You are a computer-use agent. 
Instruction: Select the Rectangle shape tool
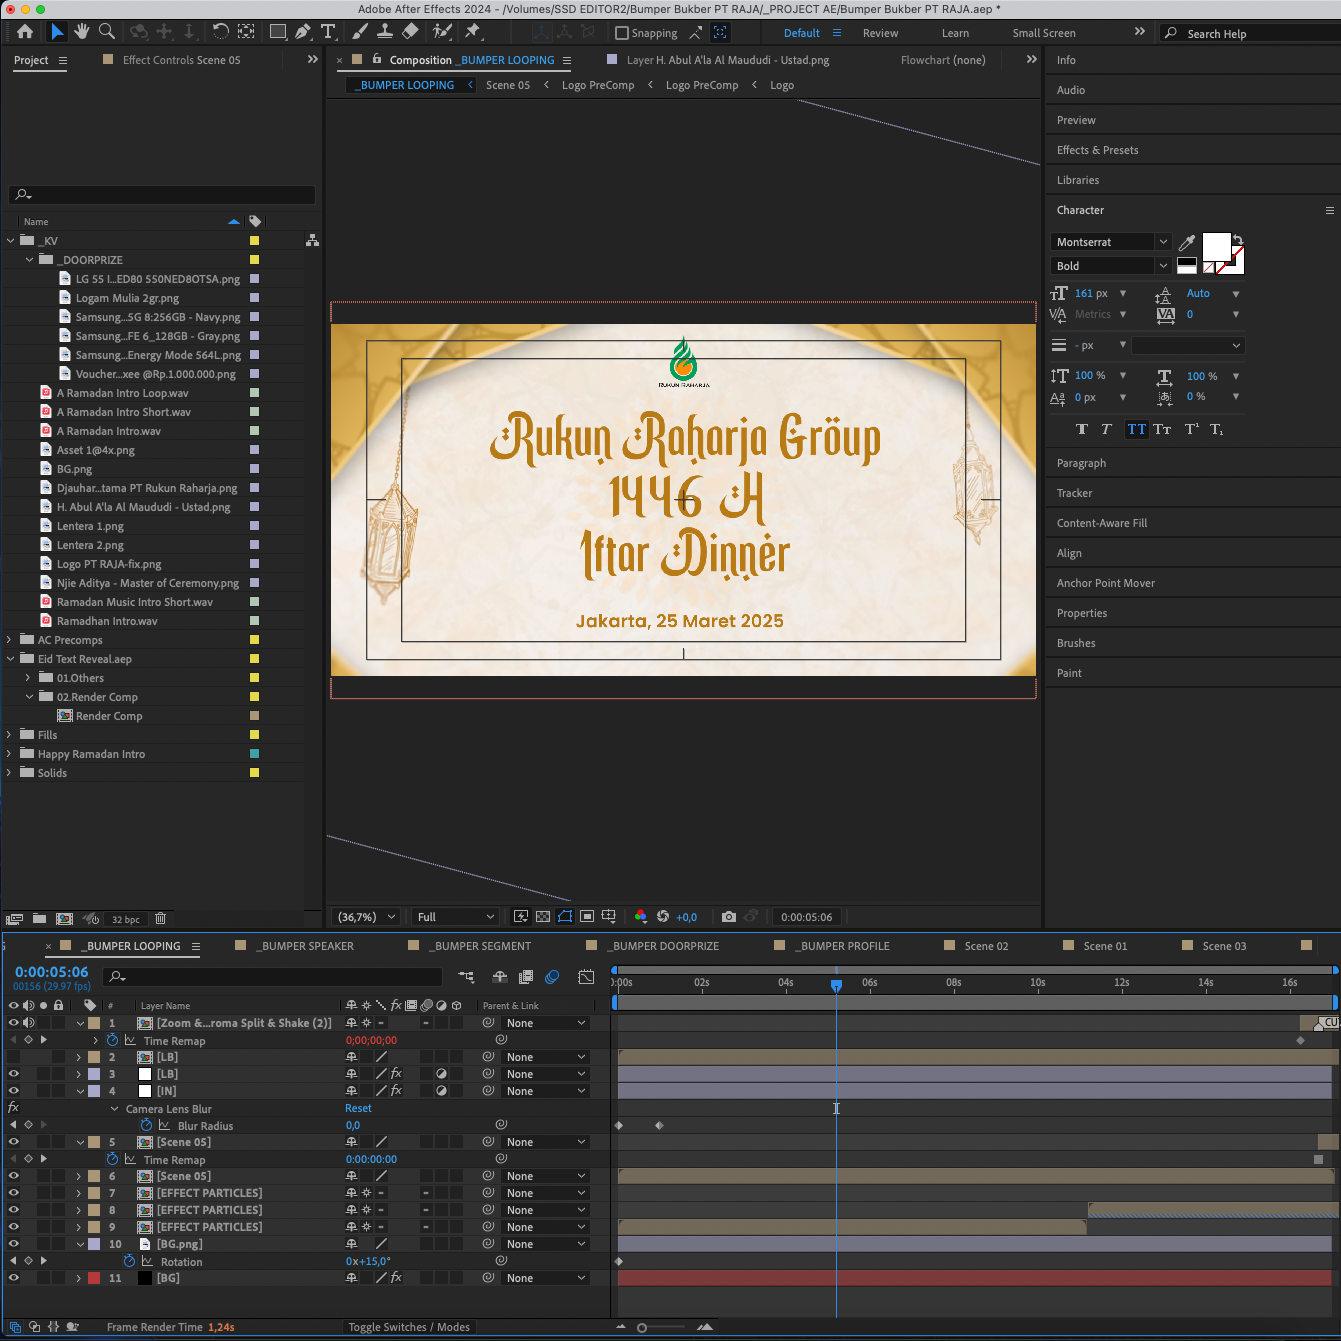[278, 32]
